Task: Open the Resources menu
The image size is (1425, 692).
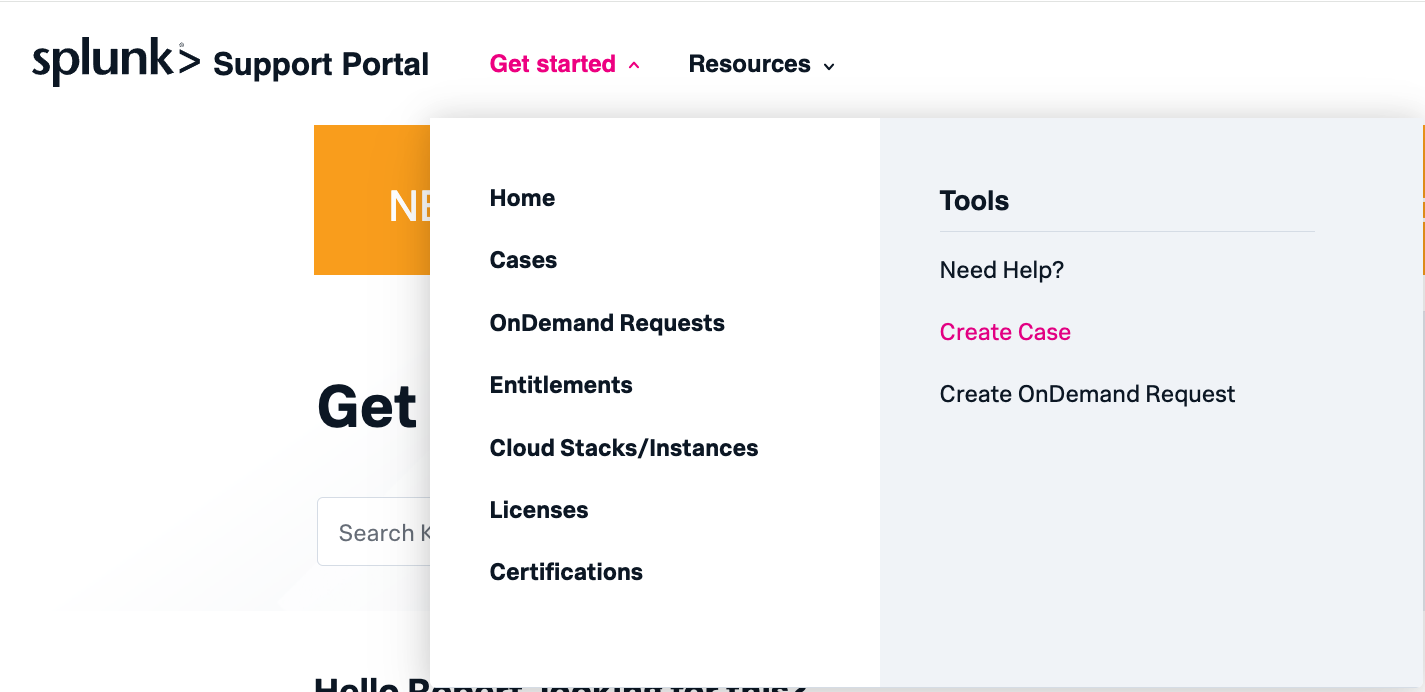Action: 750,64
